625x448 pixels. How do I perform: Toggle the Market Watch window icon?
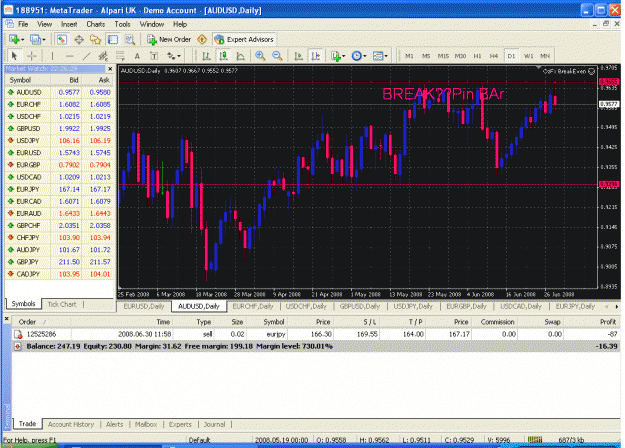coord(61,39)
